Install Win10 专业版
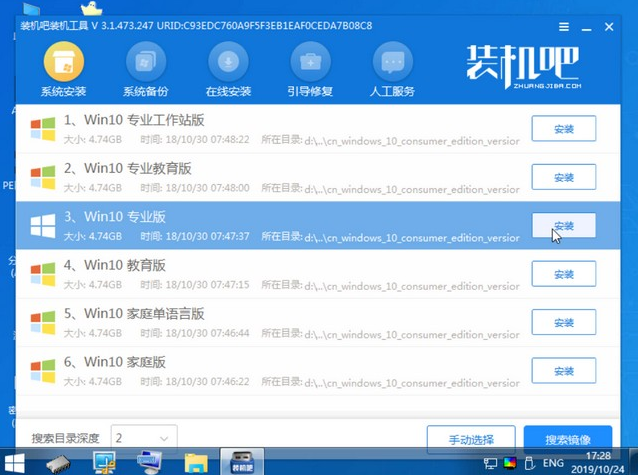 point(564,226)
